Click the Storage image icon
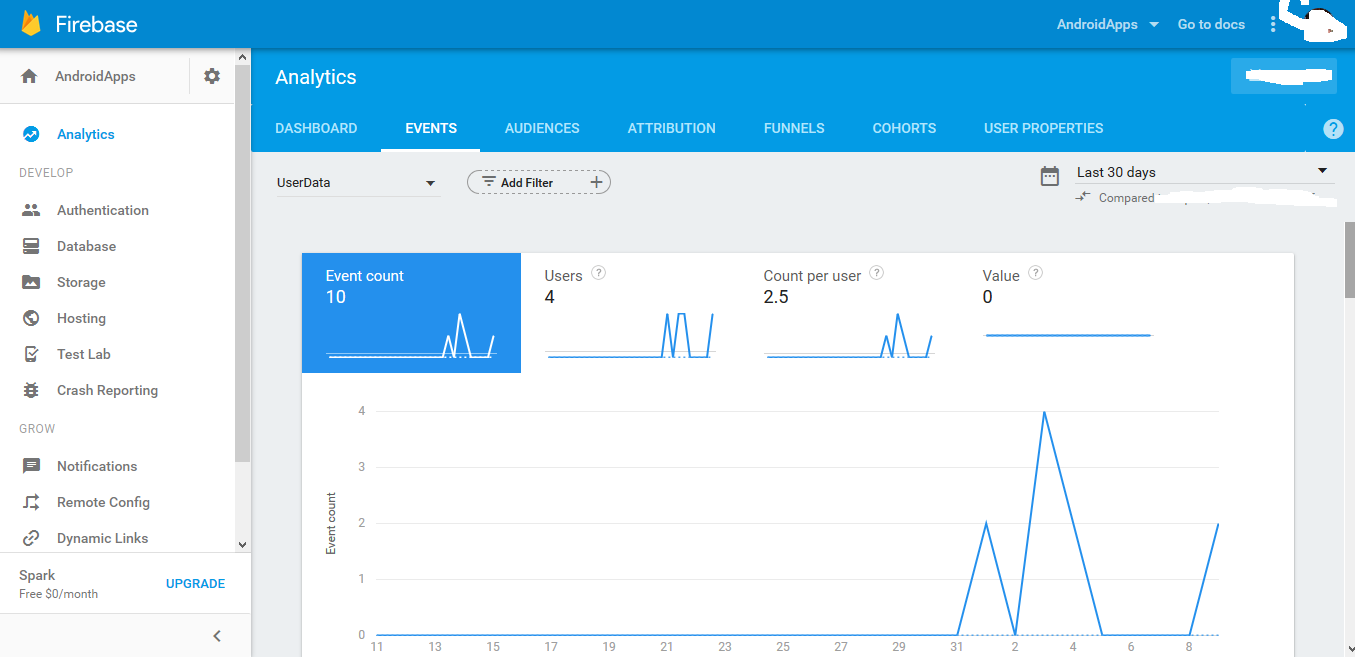 31,282
